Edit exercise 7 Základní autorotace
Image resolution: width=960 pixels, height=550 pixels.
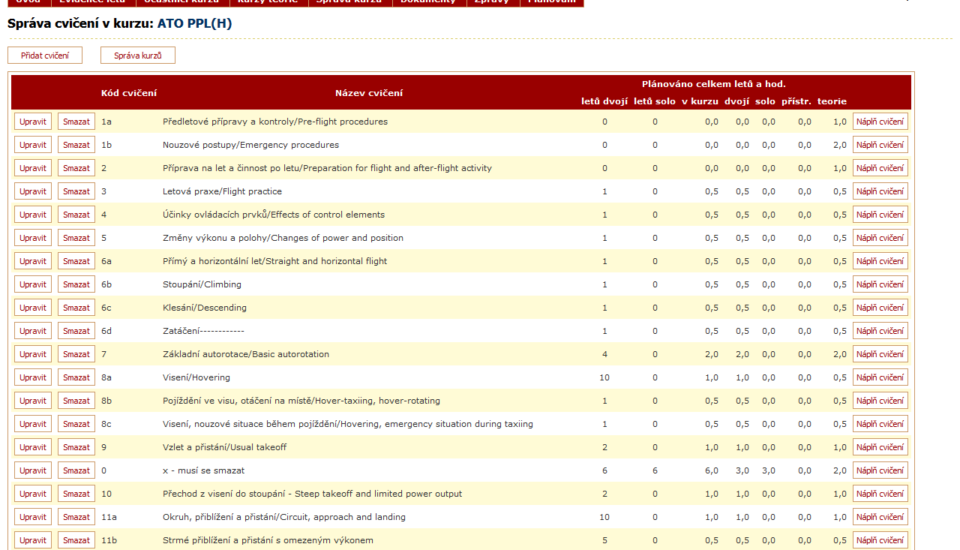click(x=32, y=354)
